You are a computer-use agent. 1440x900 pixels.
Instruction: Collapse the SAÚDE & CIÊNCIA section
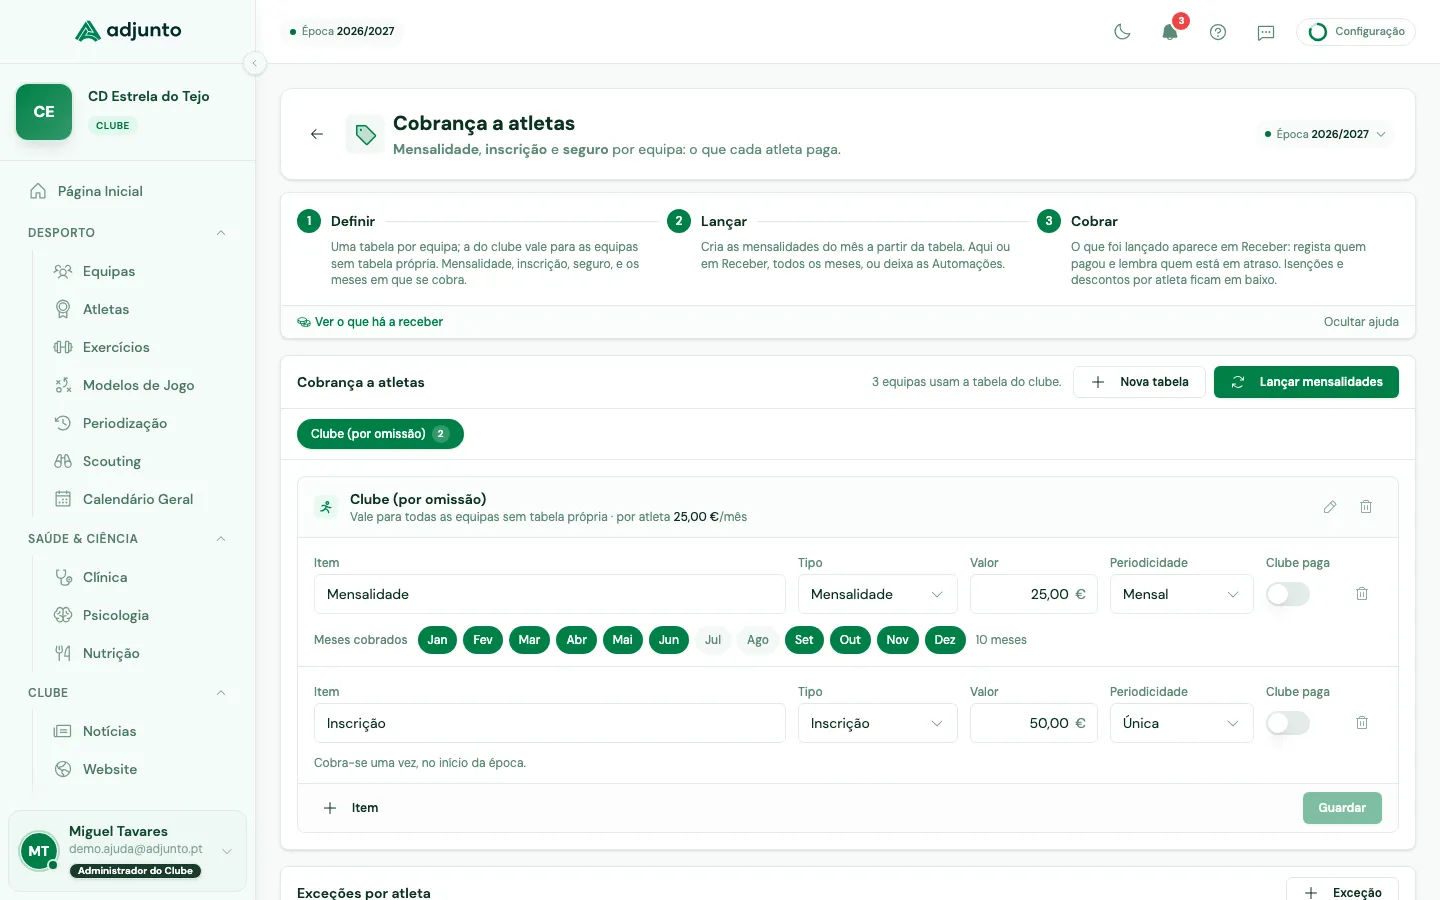[221, 539]
